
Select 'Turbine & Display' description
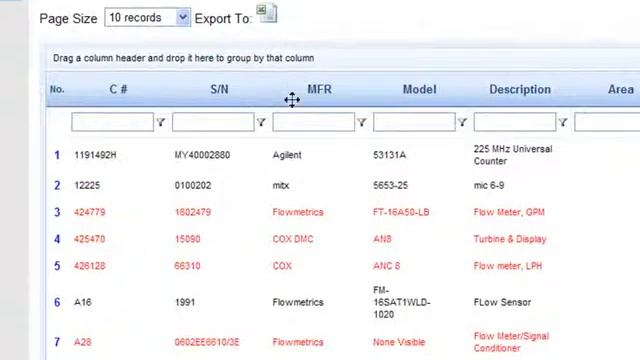click(510, 239)
